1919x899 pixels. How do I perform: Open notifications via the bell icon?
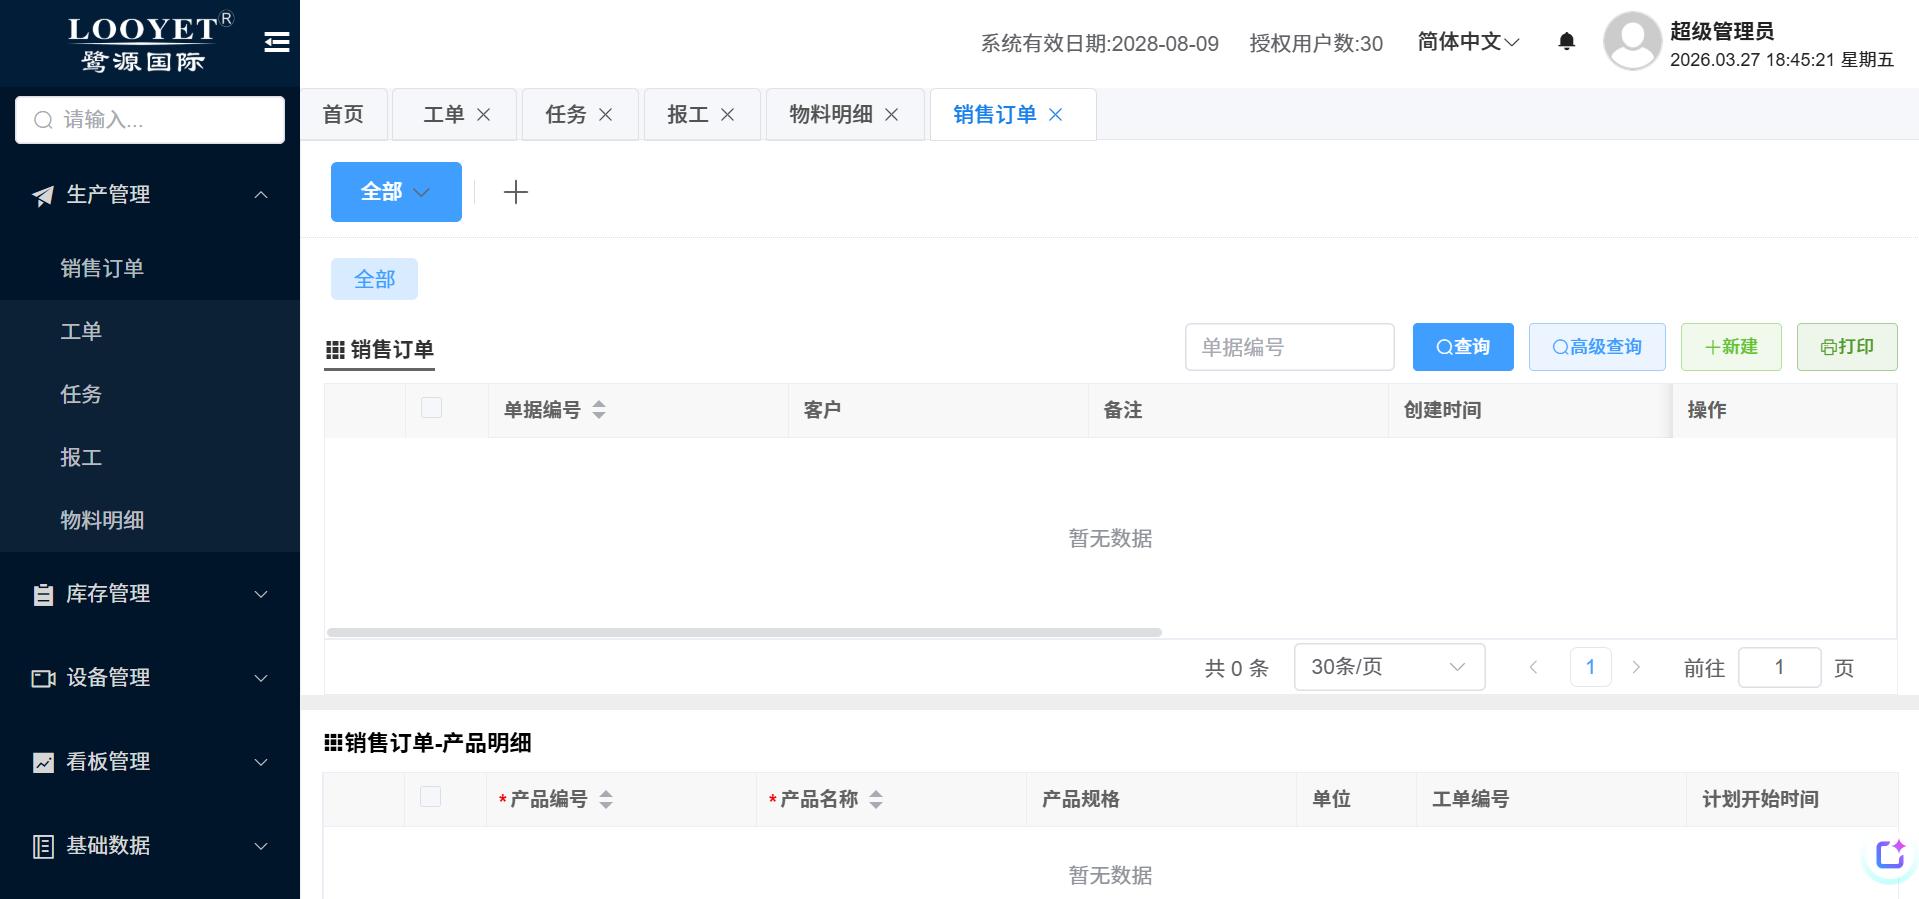[x=1566, y=42]
